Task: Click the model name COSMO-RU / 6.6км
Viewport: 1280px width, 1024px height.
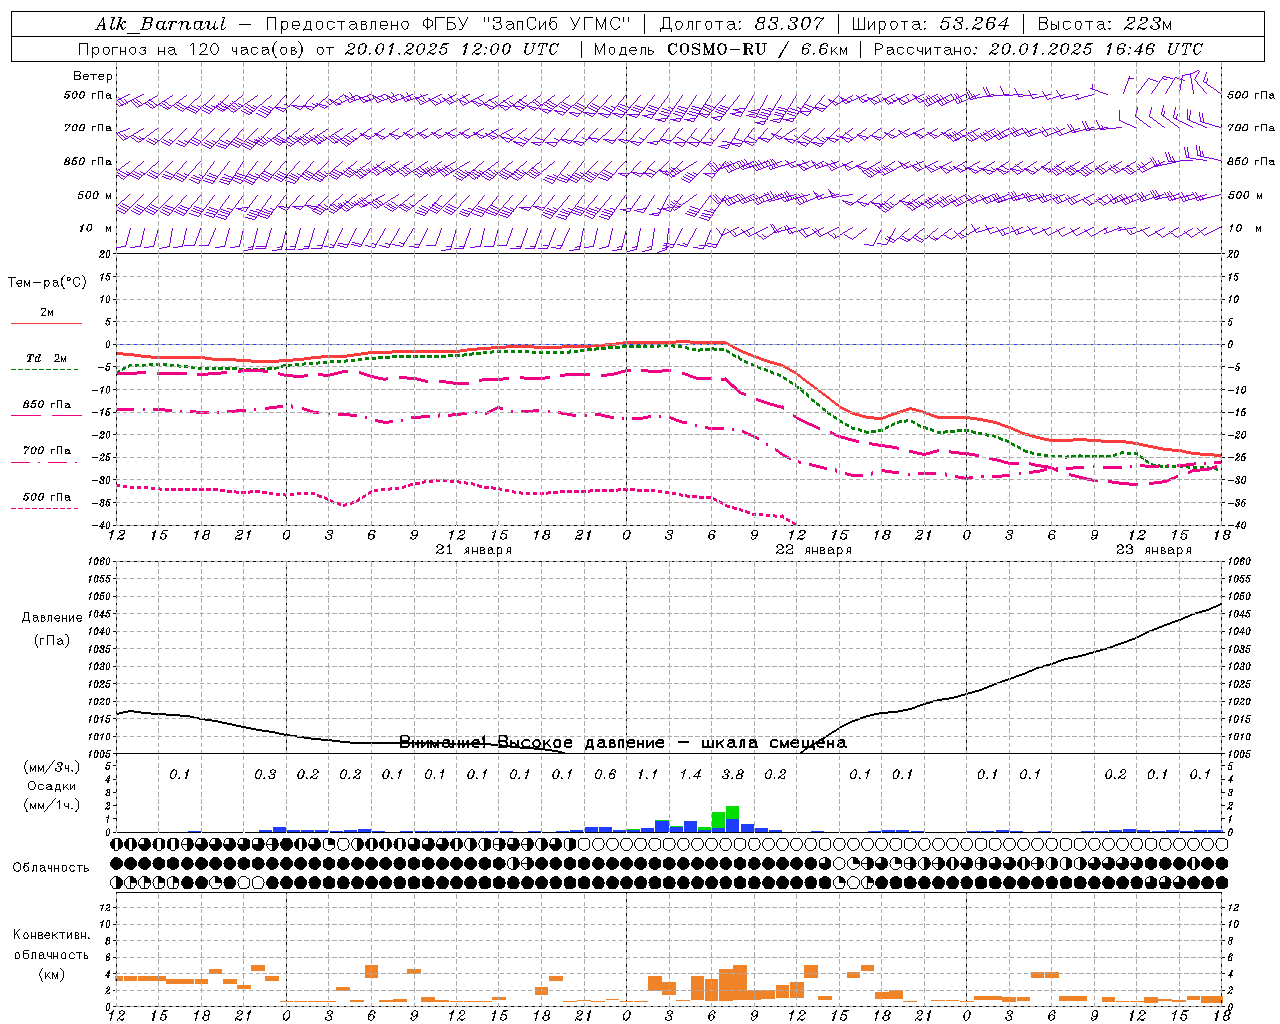Action: pos(757,48)
